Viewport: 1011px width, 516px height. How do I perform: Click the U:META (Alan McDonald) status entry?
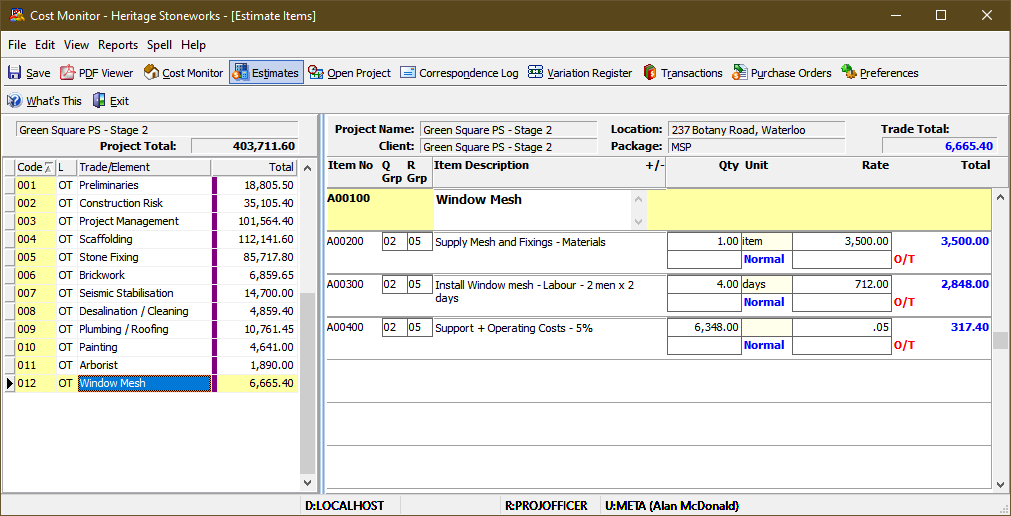click(x=672, y=506)
